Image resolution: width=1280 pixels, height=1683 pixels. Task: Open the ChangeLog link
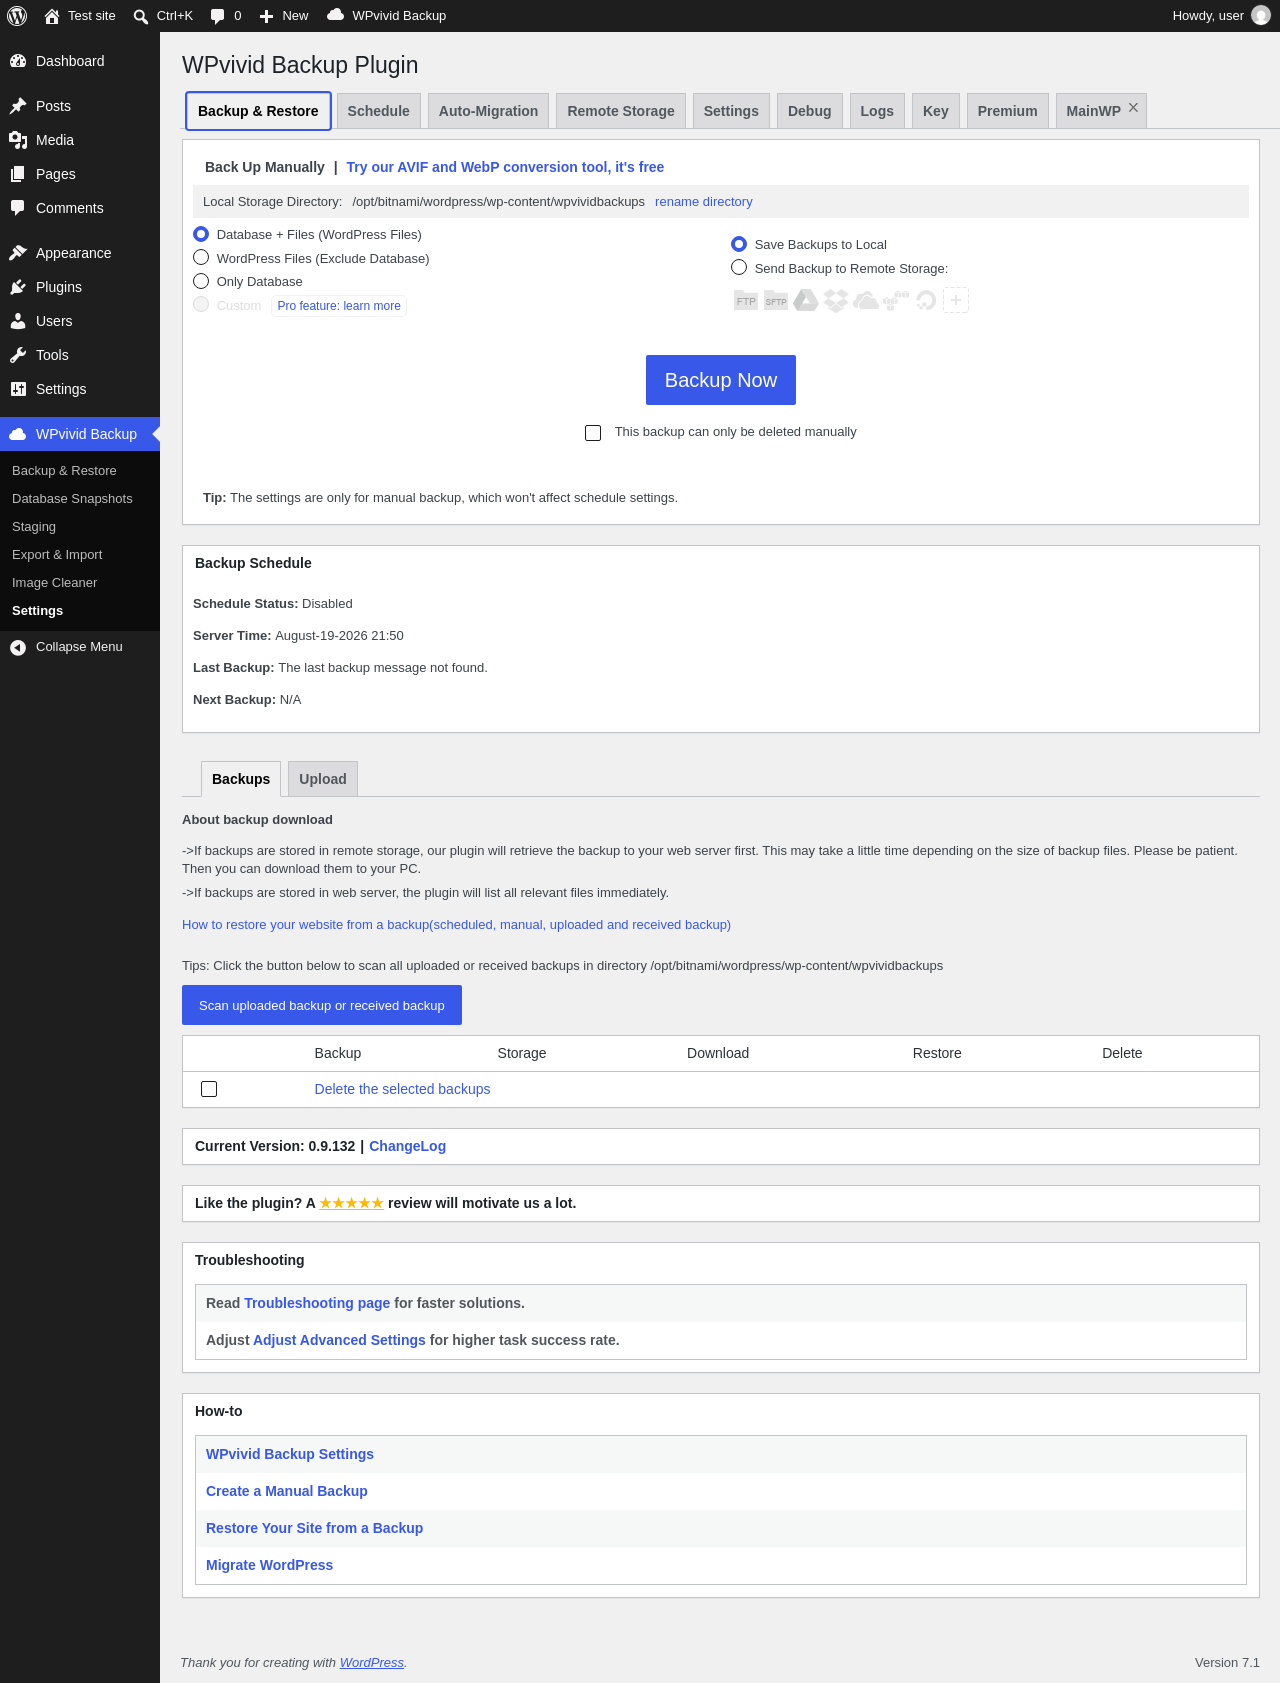tap(407, 1146)
